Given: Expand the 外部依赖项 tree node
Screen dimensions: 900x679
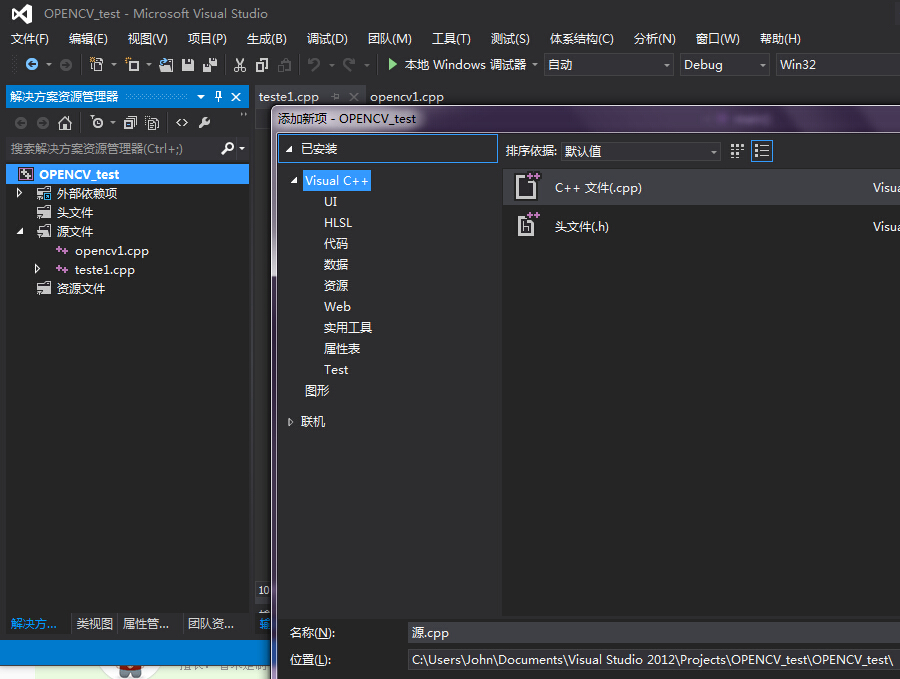Looking at the screenshot, I should coord(20,193).
